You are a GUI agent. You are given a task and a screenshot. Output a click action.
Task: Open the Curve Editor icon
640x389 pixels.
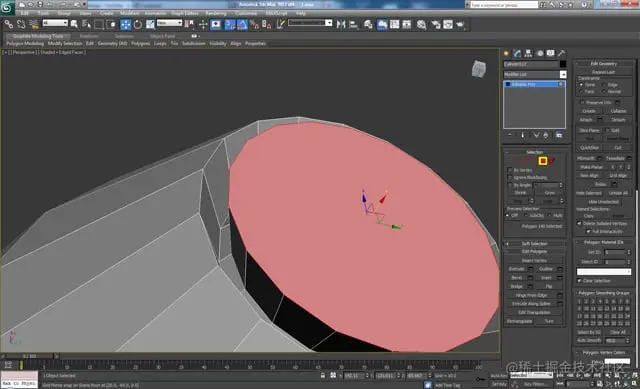pos(394,24)
